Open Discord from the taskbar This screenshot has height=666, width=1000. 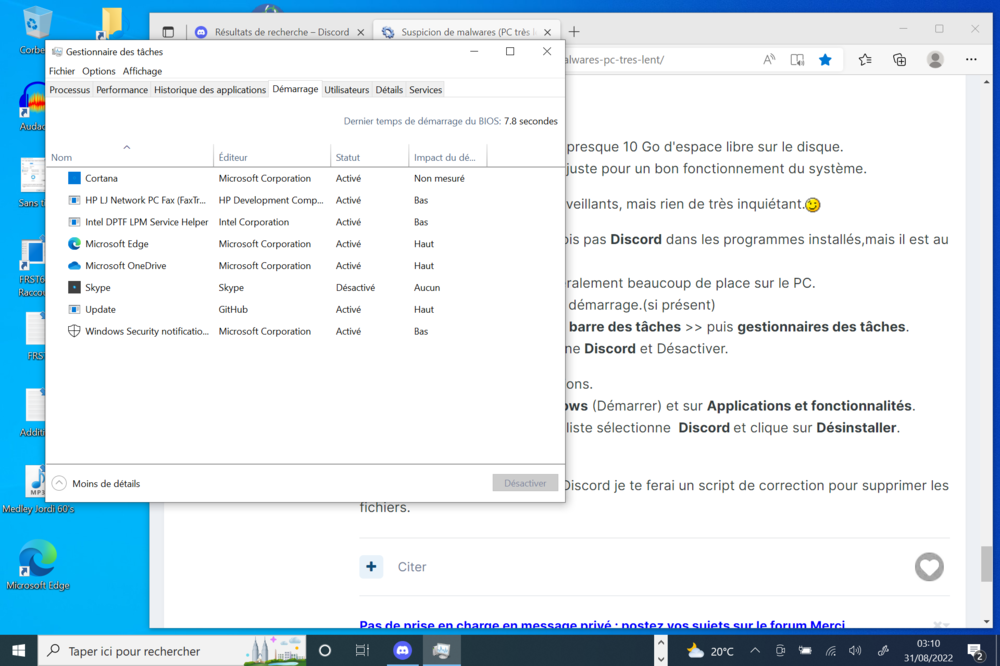pyautogui.click(x=402, y=650)
